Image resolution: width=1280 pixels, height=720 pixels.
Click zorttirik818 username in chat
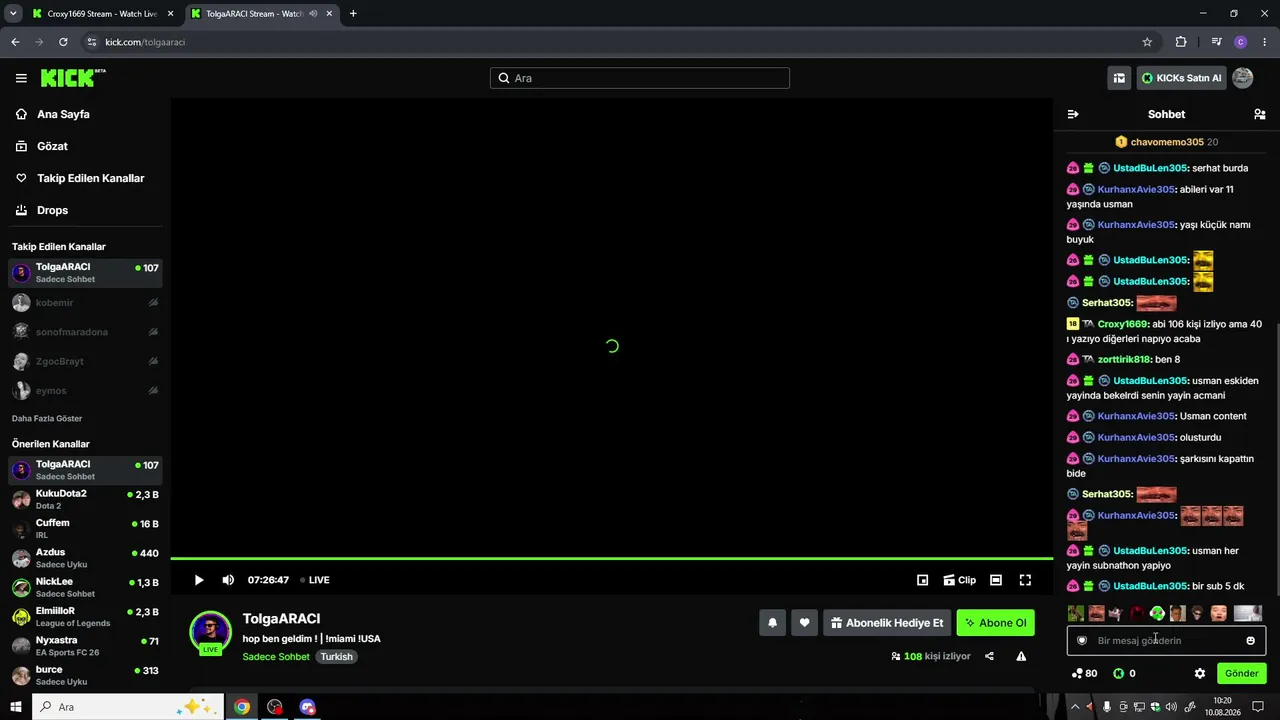[x=1124, y=359]
